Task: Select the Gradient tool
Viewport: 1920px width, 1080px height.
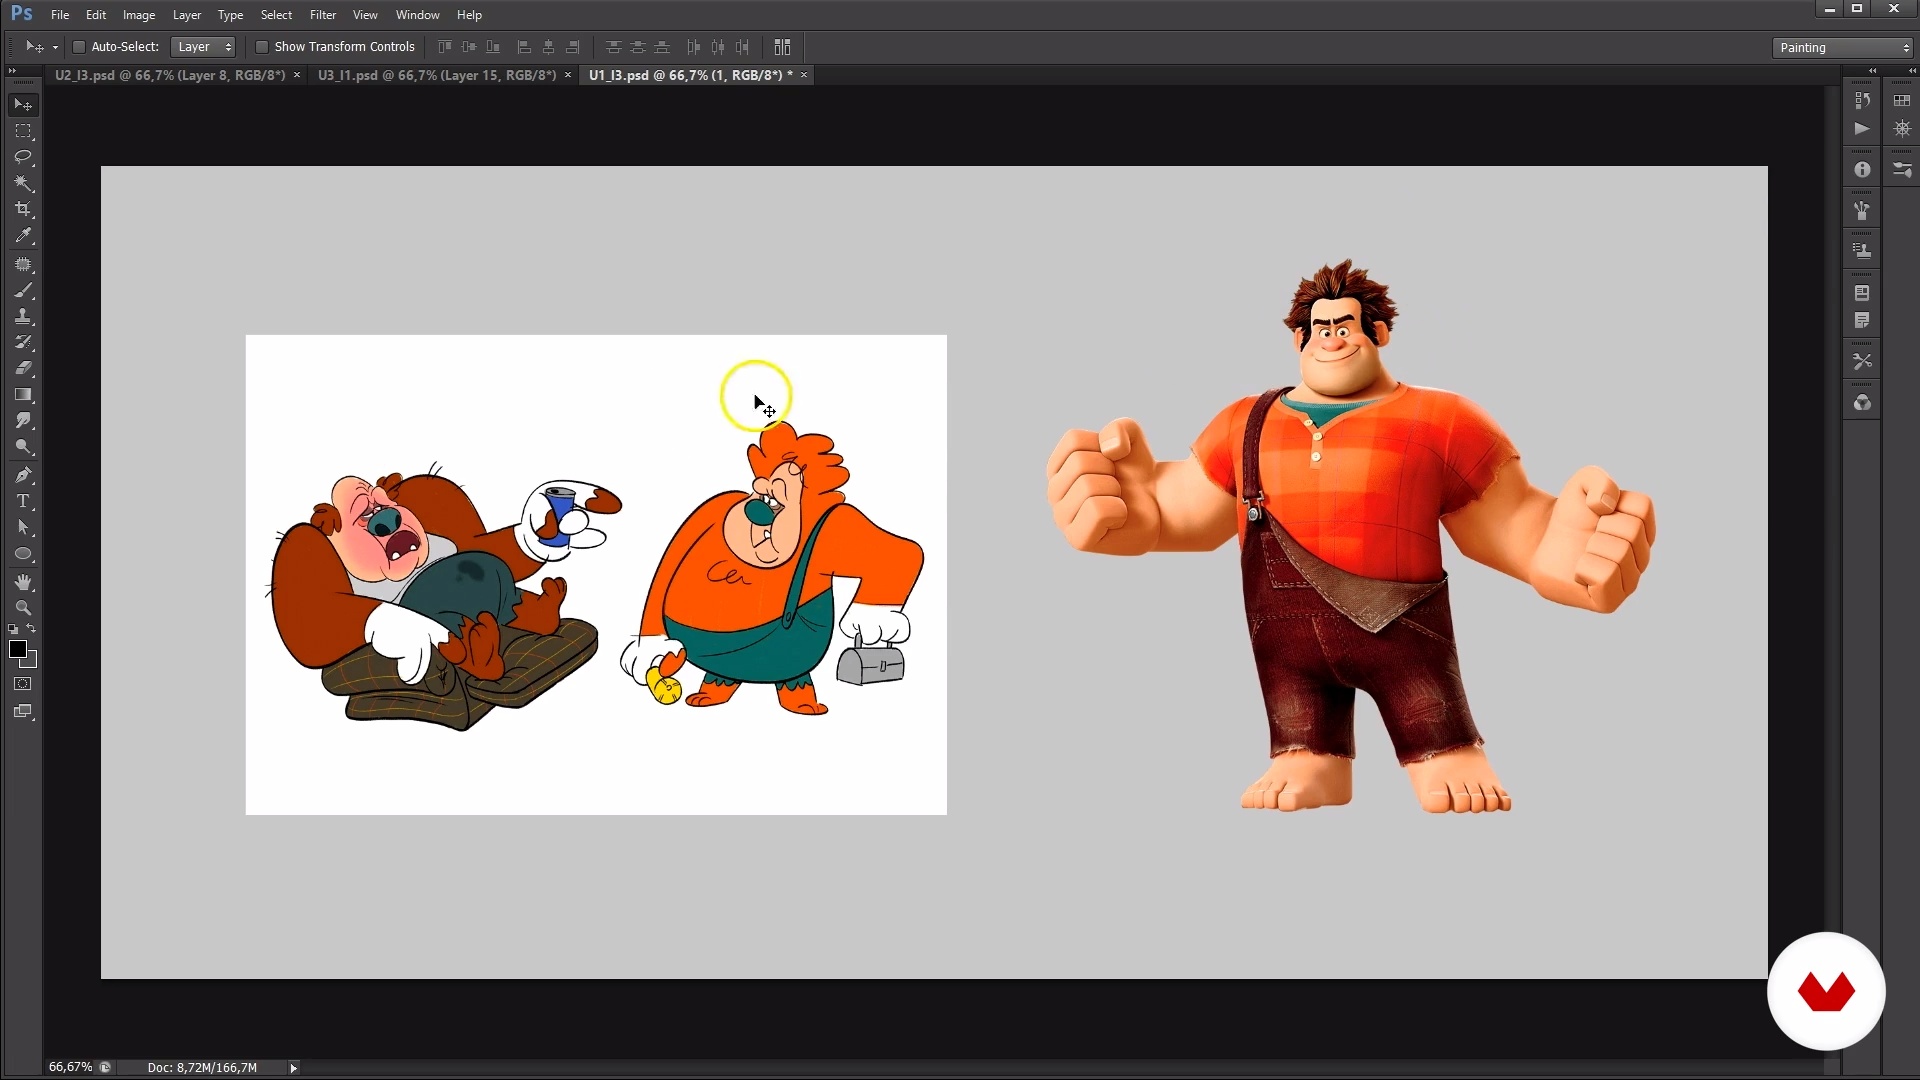Action: (x=23, y=395)
